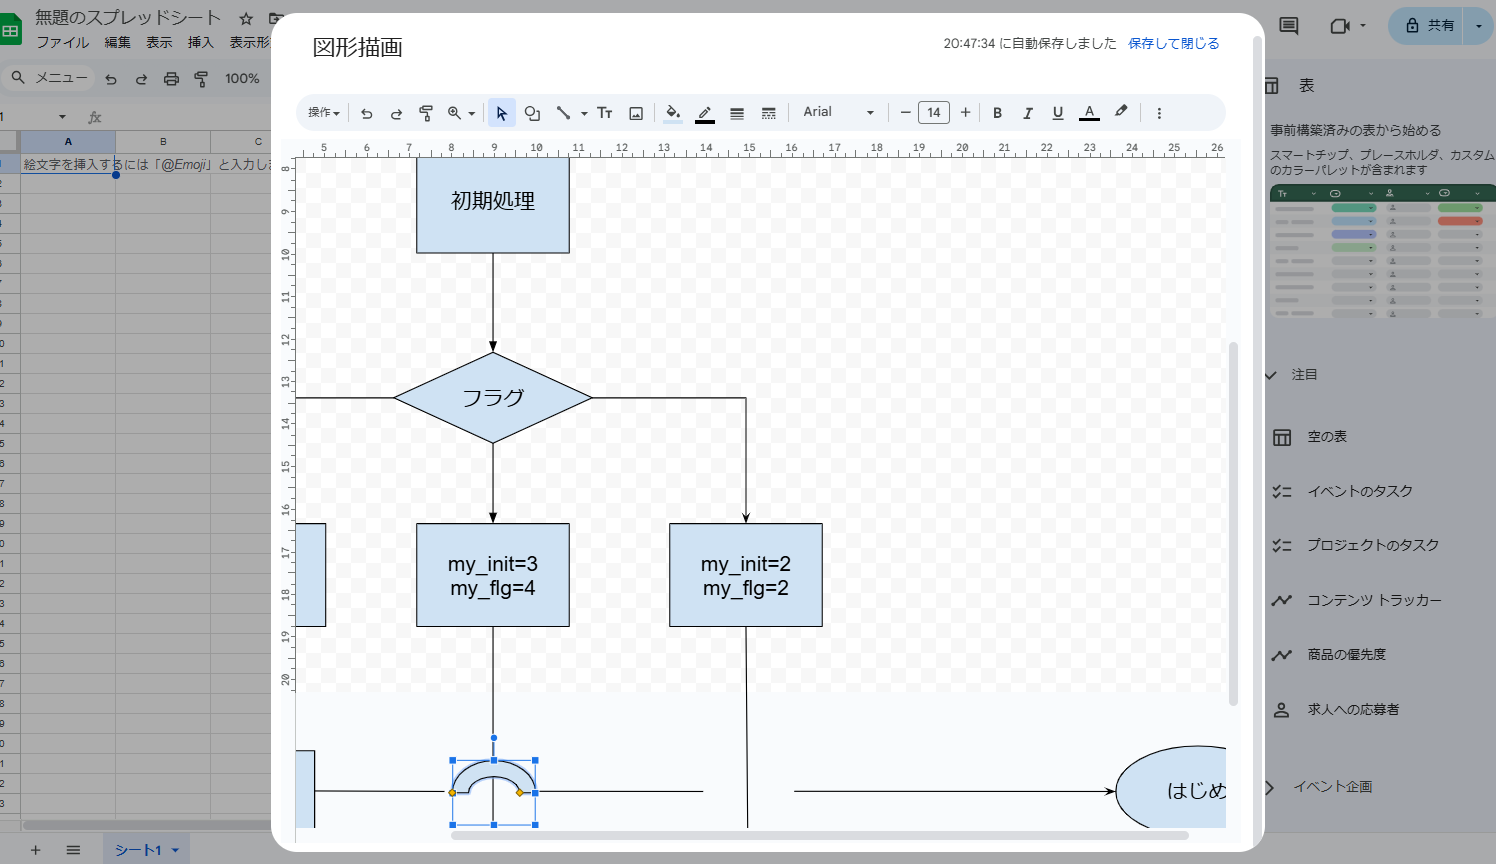Star the spreadsheet
This screenshot has height=864, width=1496.
point(246,19)
